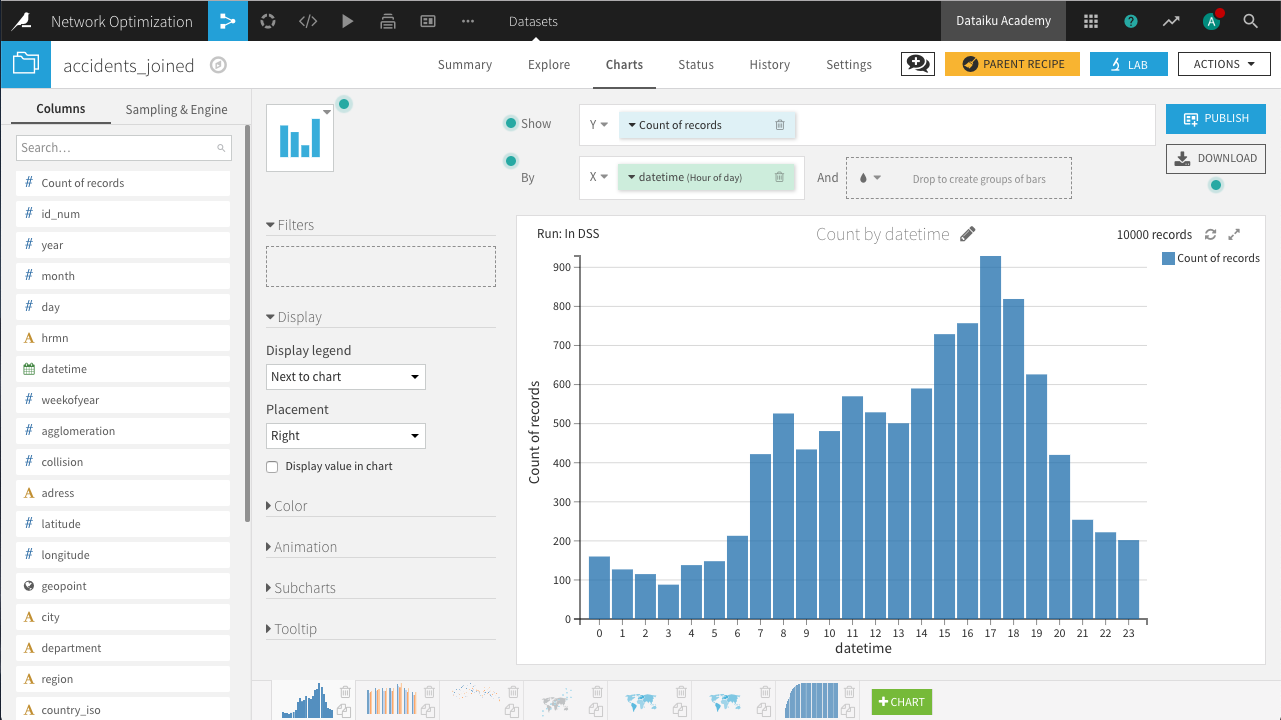Remove Count of records from Y axis
1281x720 pixels.
click(x=780, y=125)
